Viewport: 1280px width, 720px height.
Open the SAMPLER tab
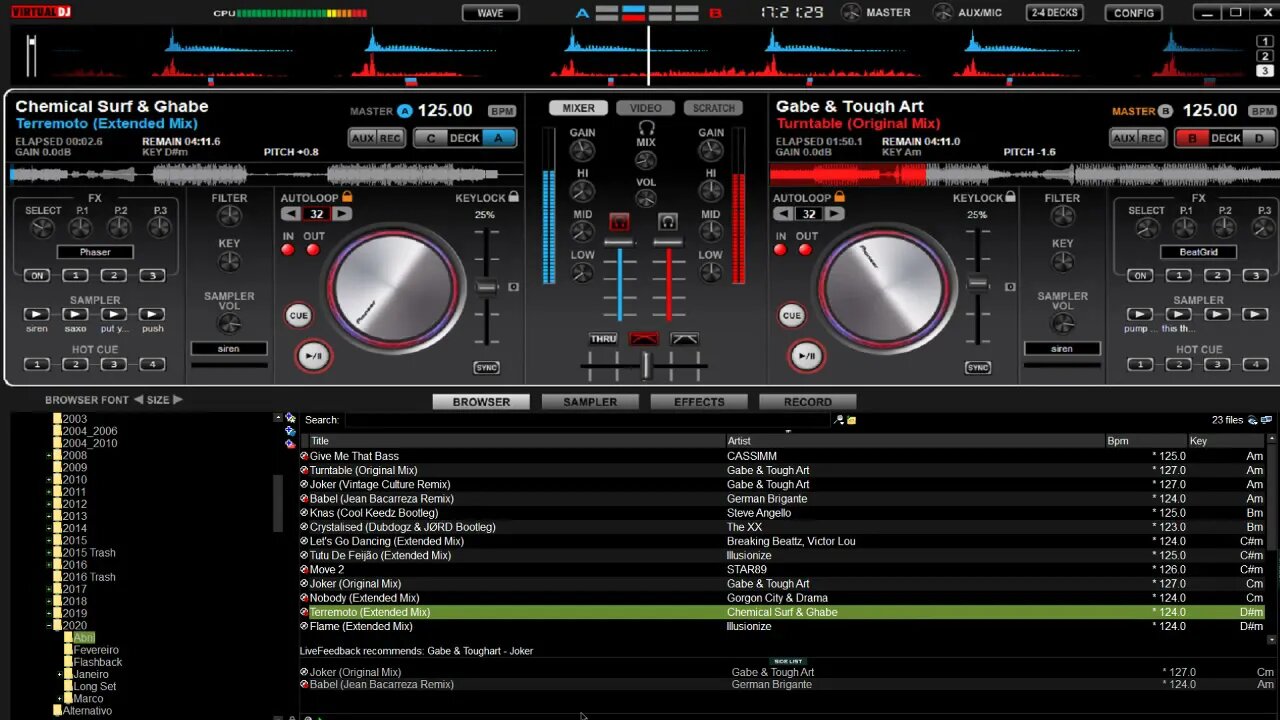point(590,402)
